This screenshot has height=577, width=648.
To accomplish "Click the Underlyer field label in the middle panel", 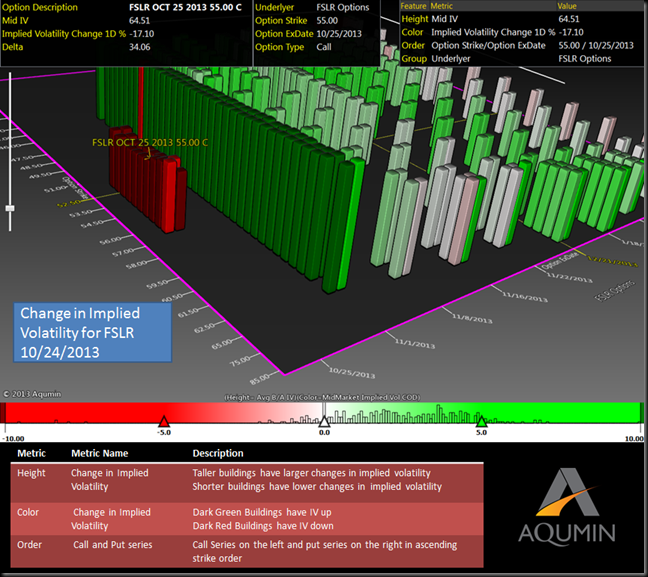I will [274, 7].
